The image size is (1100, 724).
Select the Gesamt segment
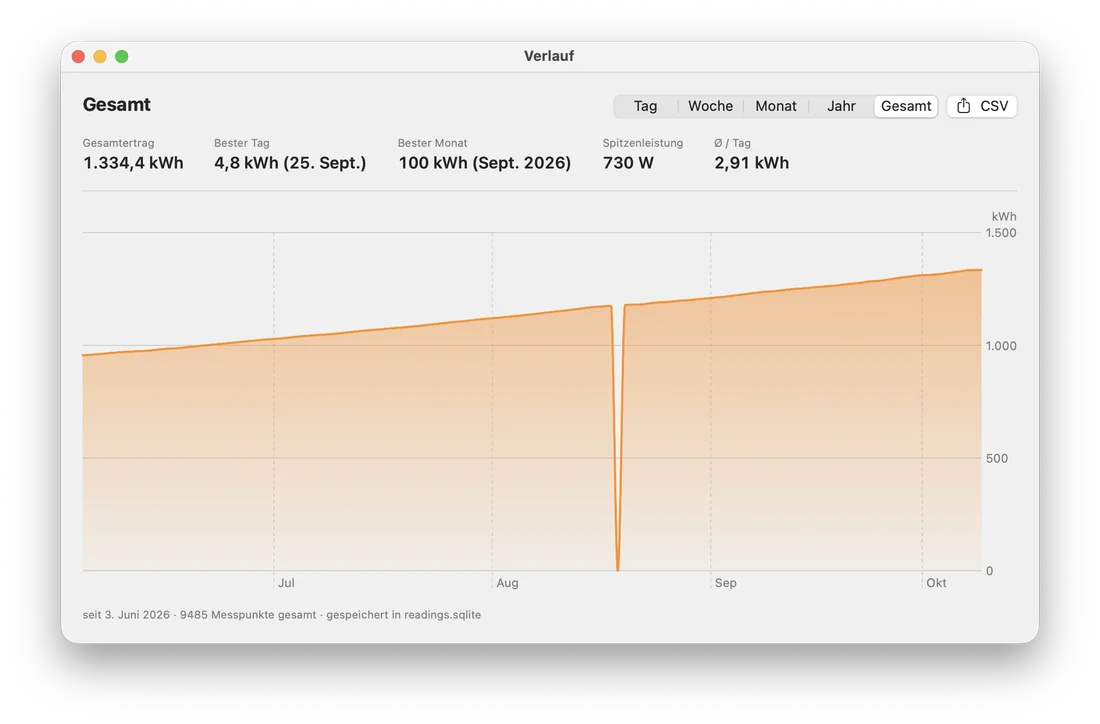click(906, 106)
